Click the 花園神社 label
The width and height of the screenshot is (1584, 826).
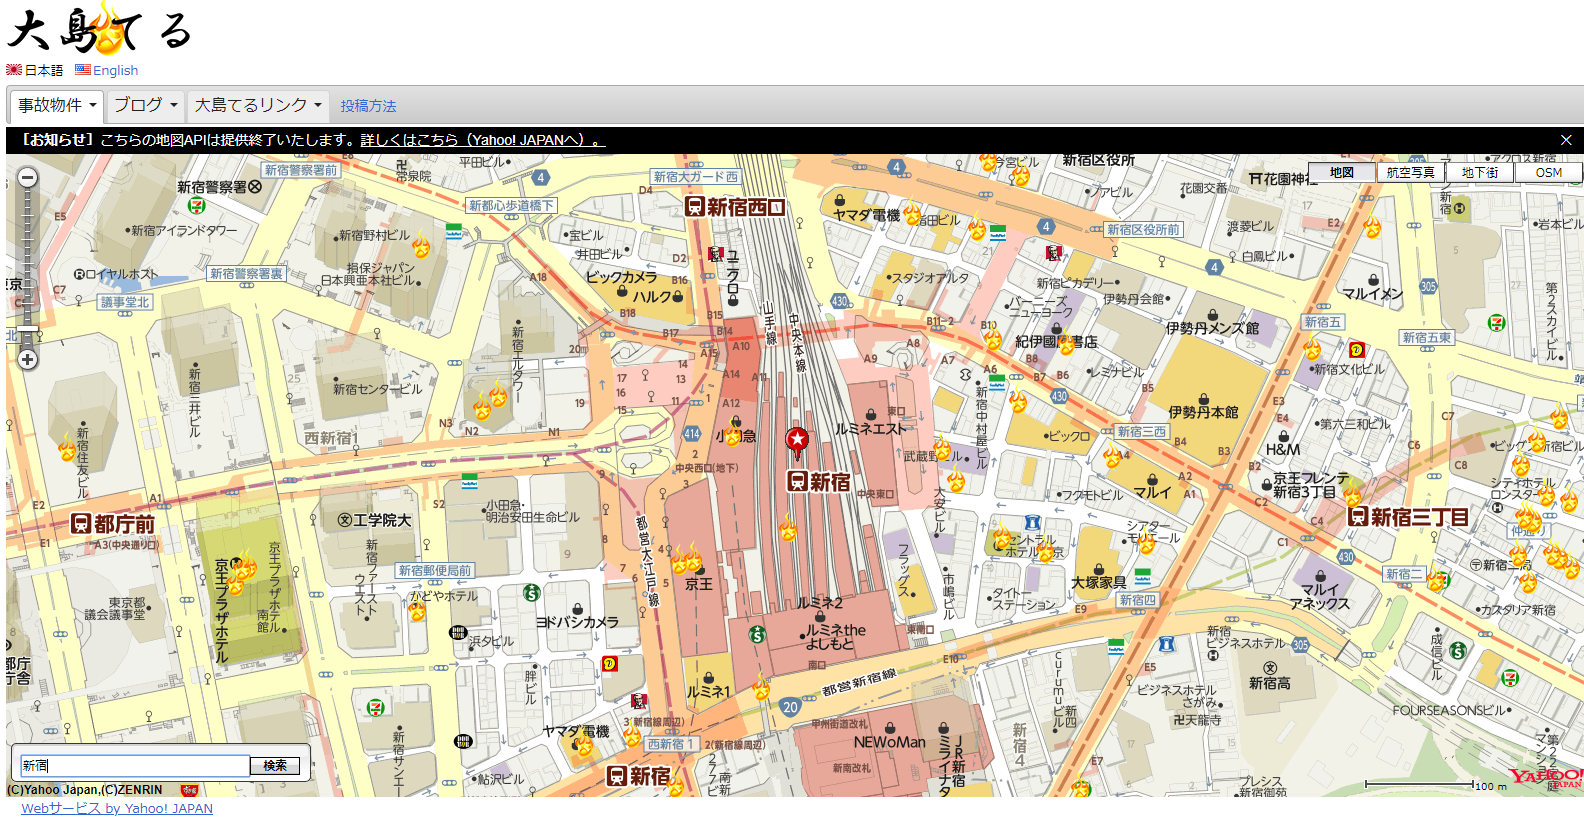1286,179
